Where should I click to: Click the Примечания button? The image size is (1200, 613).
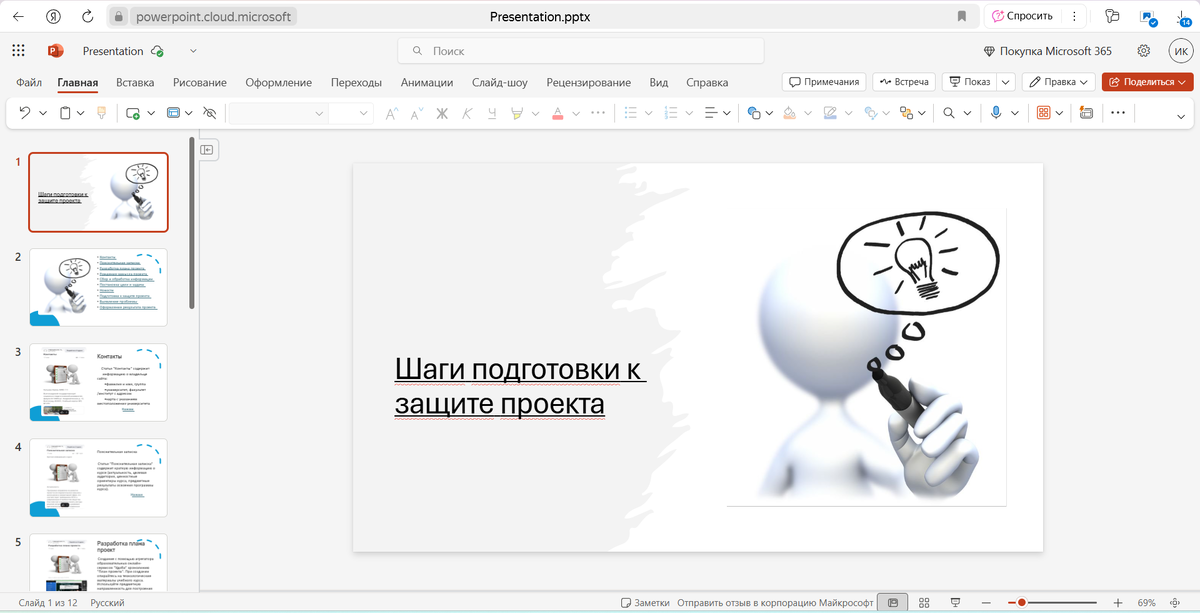(824, 82)
